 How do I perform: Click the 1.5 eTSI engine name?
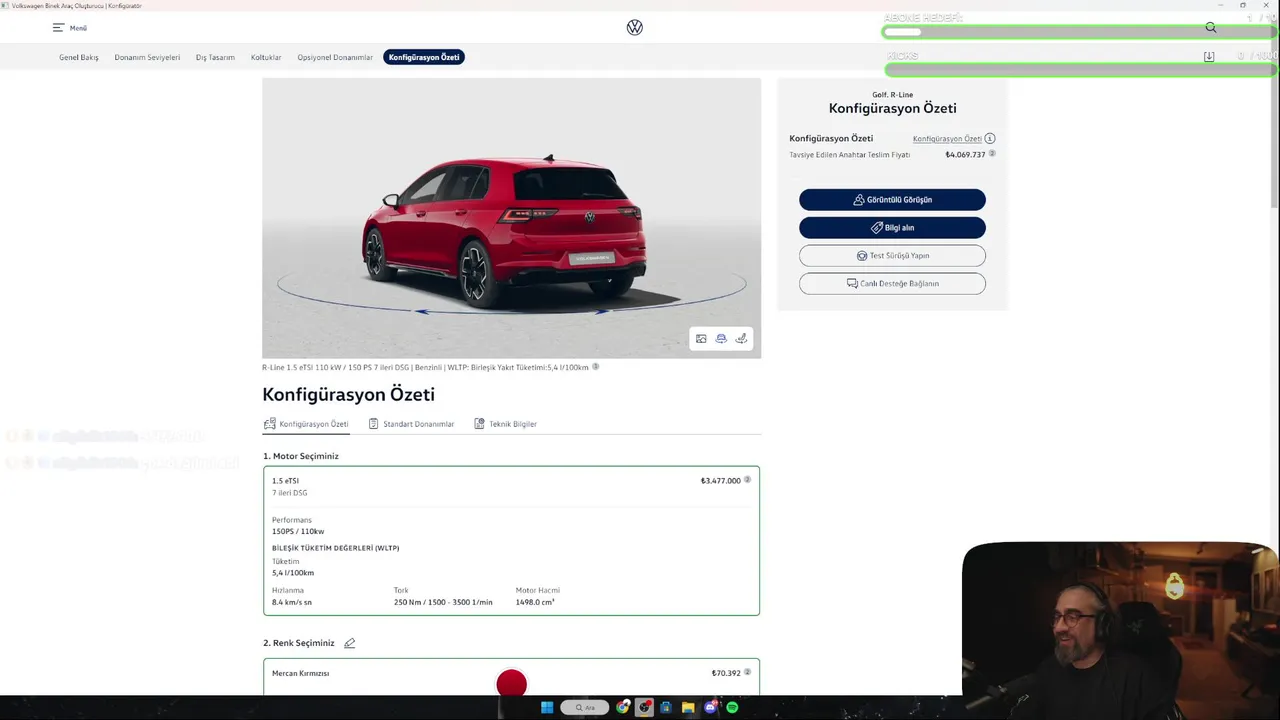pyautogui.click(x=285, y=481)
